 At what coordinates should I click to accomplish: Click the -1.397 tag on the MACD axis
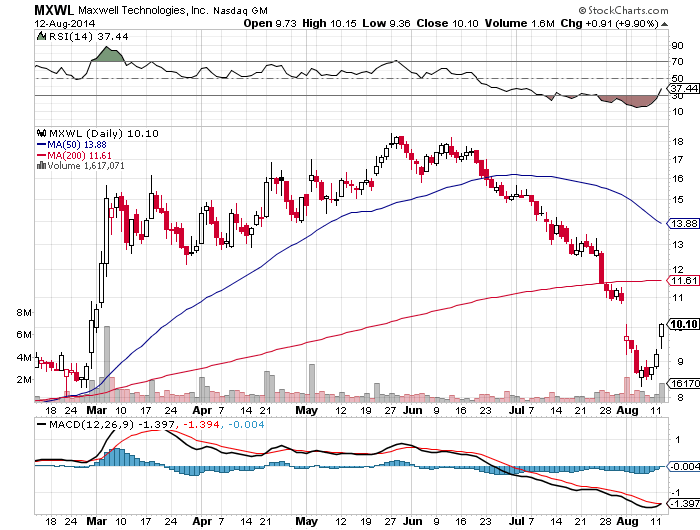[x=683, y=504]
